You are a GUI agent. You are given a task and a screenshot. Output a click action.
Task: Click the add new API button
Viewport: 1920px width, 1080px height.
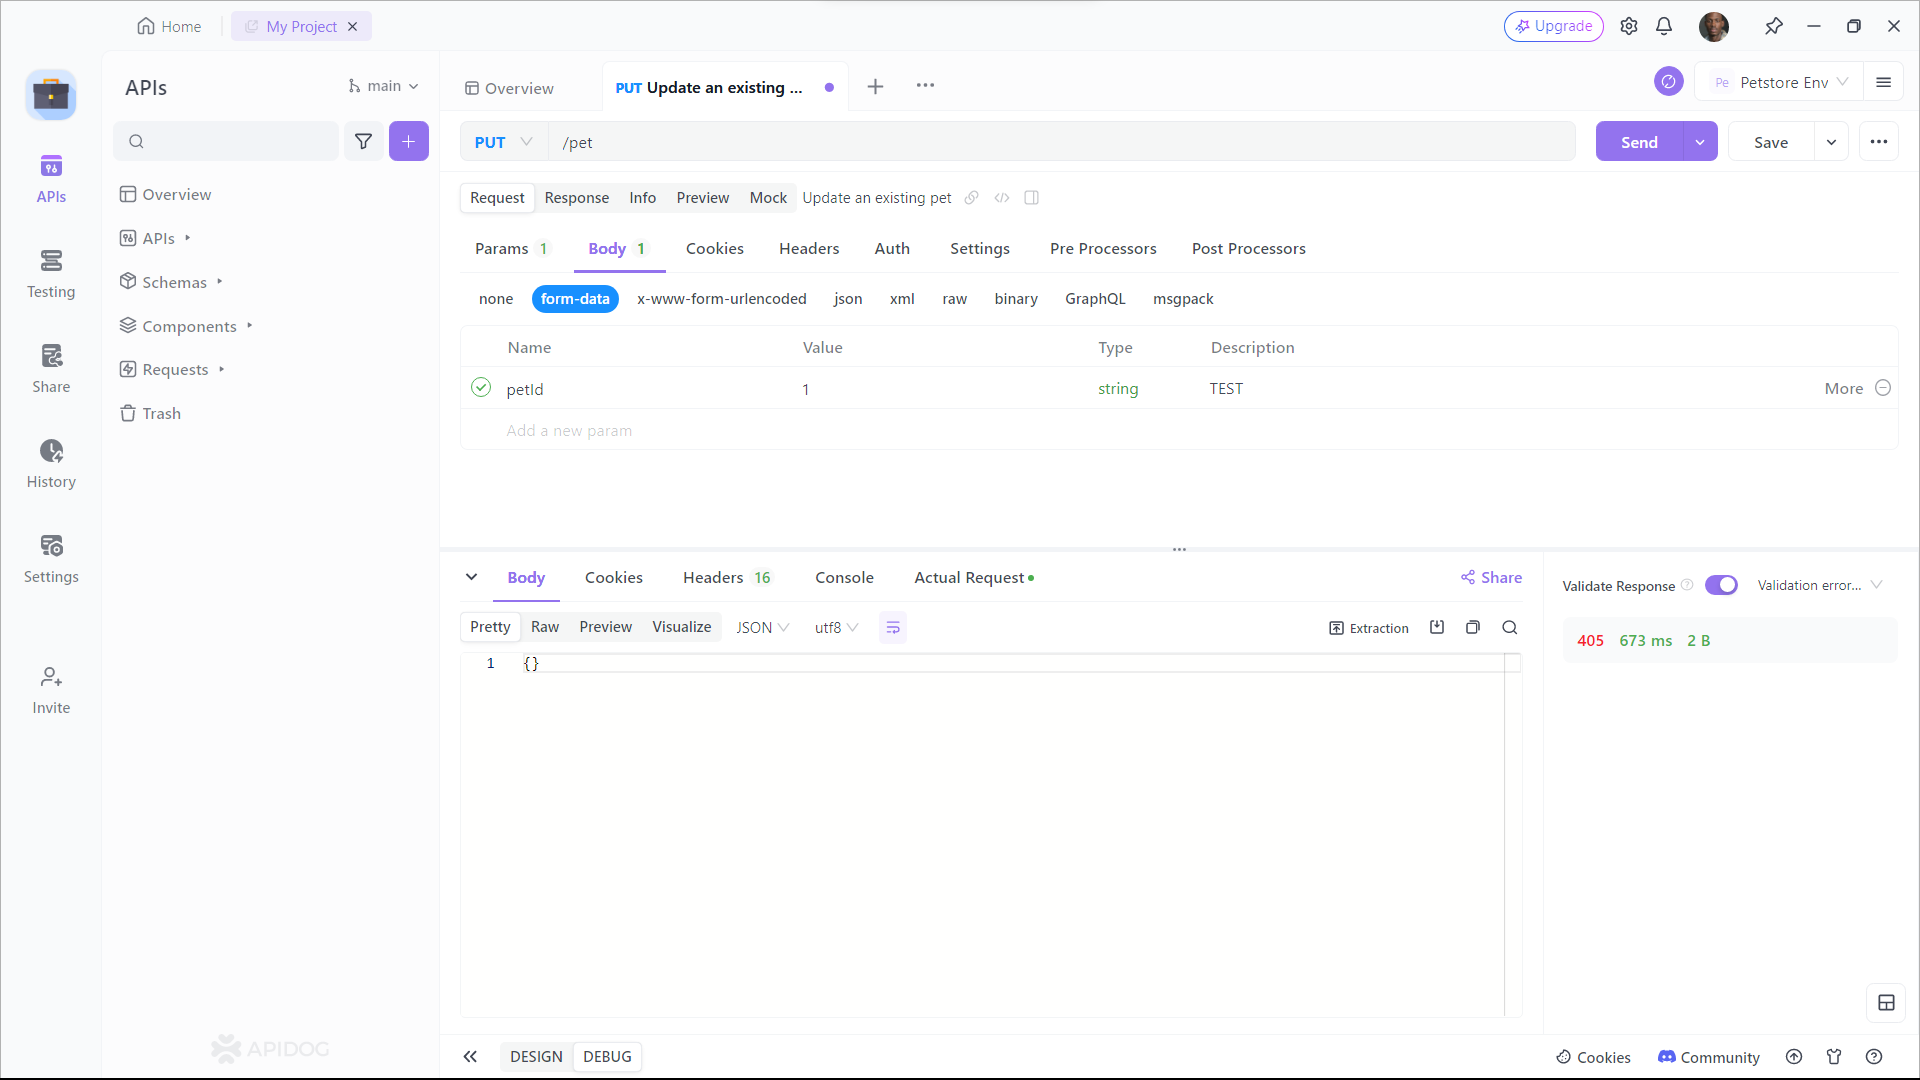409,141
